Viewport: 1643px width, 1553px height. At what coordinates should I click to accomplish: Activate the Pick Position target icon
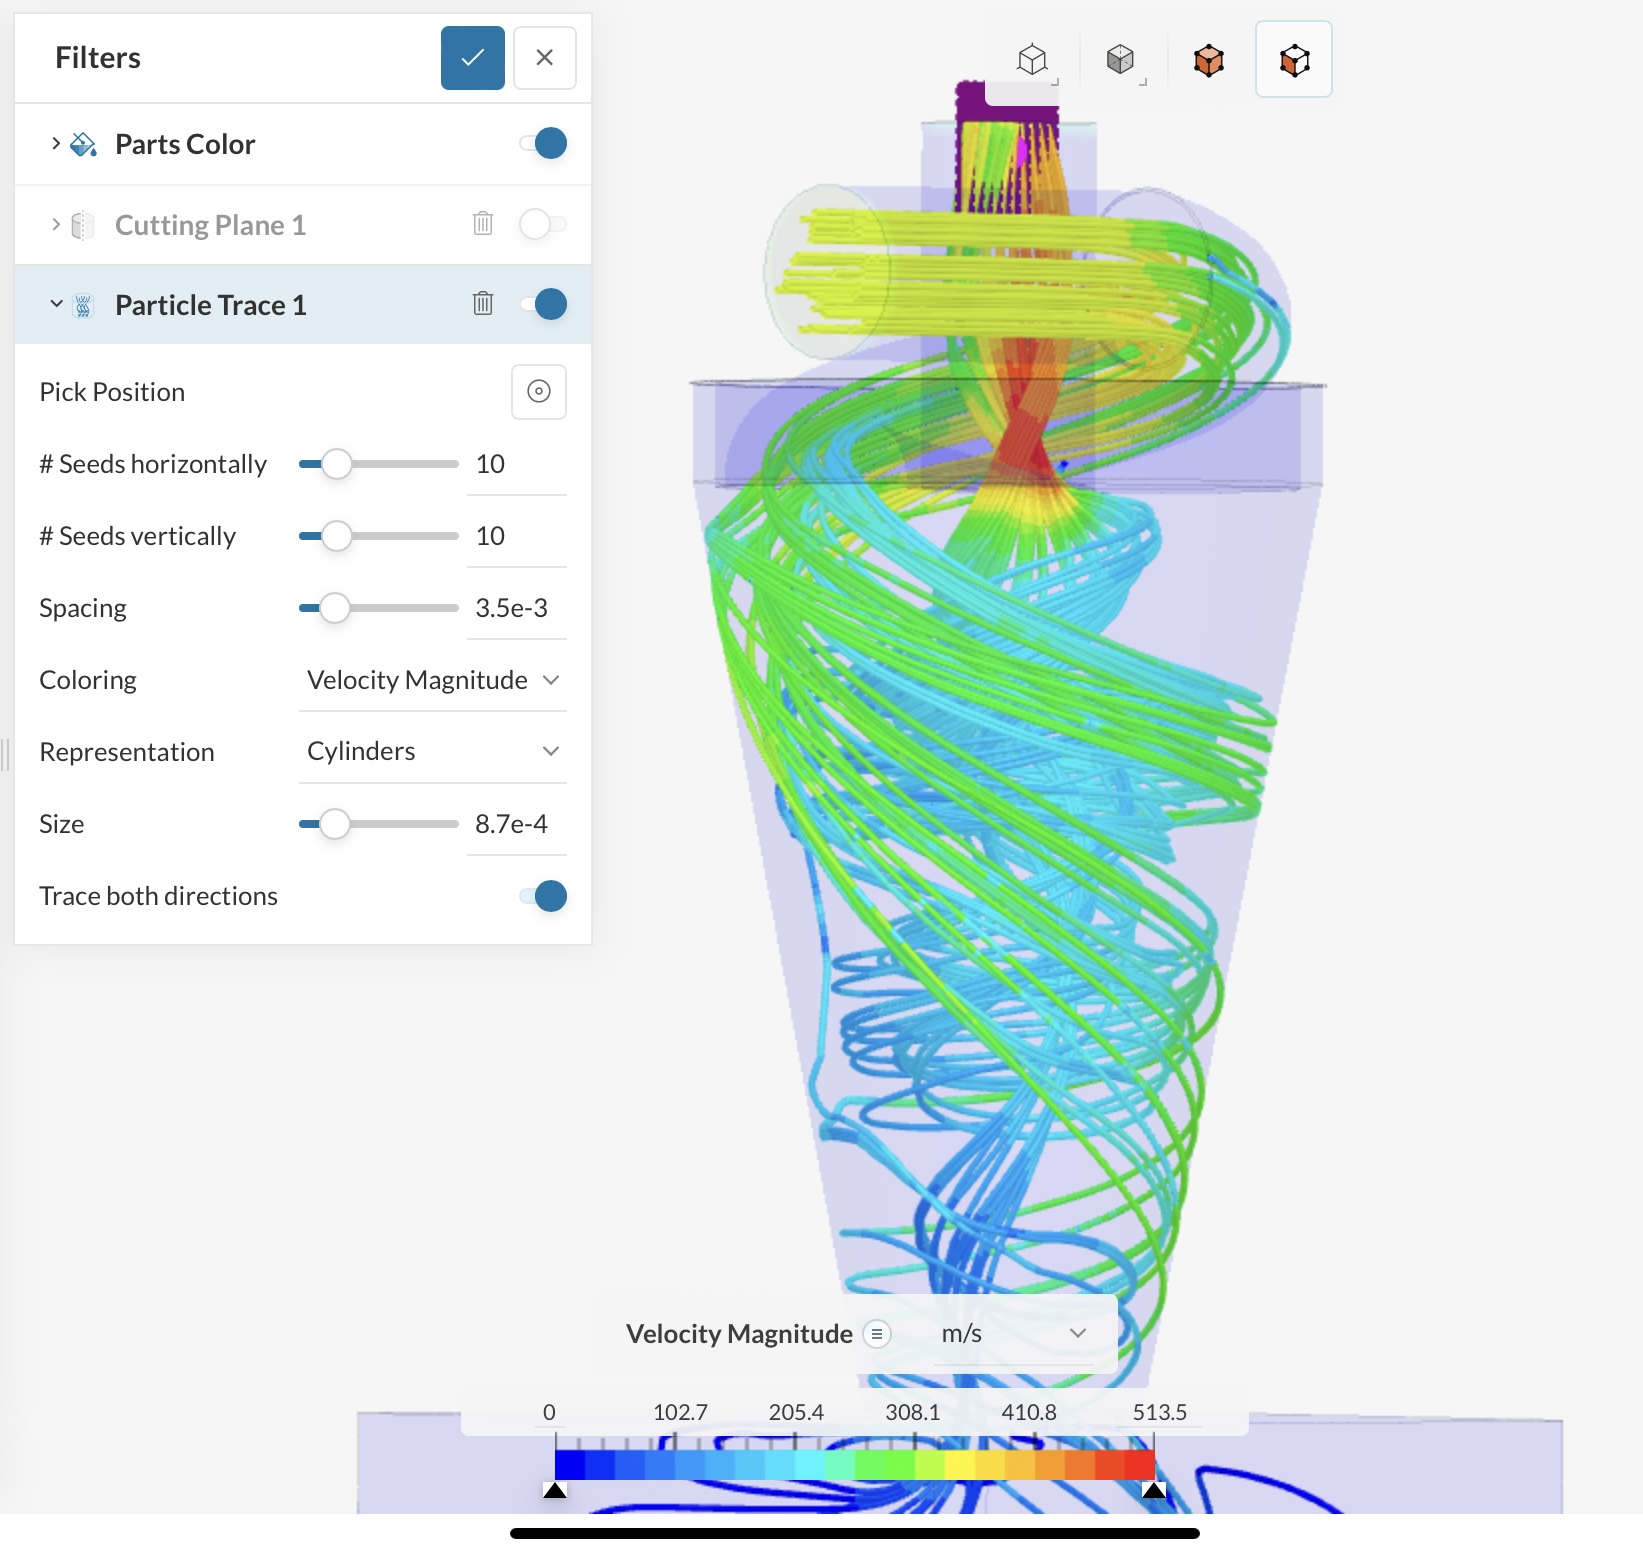pyautogui.click(x=539, y=391)
